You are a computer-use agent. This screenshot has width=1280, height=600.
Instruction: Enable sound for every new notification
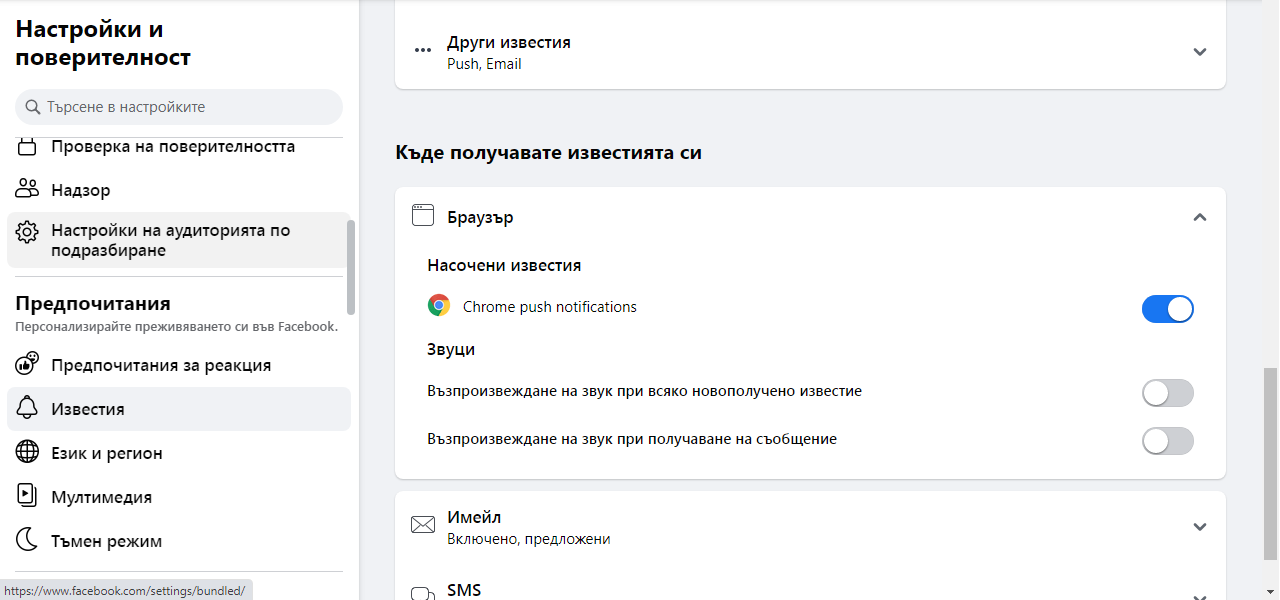(x=1167, y=393)
